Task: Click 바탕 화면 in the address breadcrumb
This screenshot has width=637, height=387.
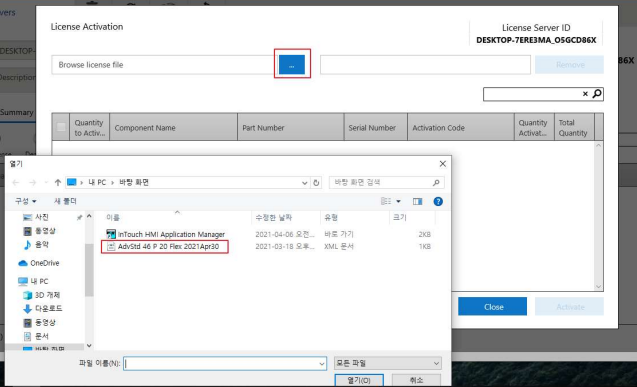Action: pyautogui.click(x=134, y=182)
